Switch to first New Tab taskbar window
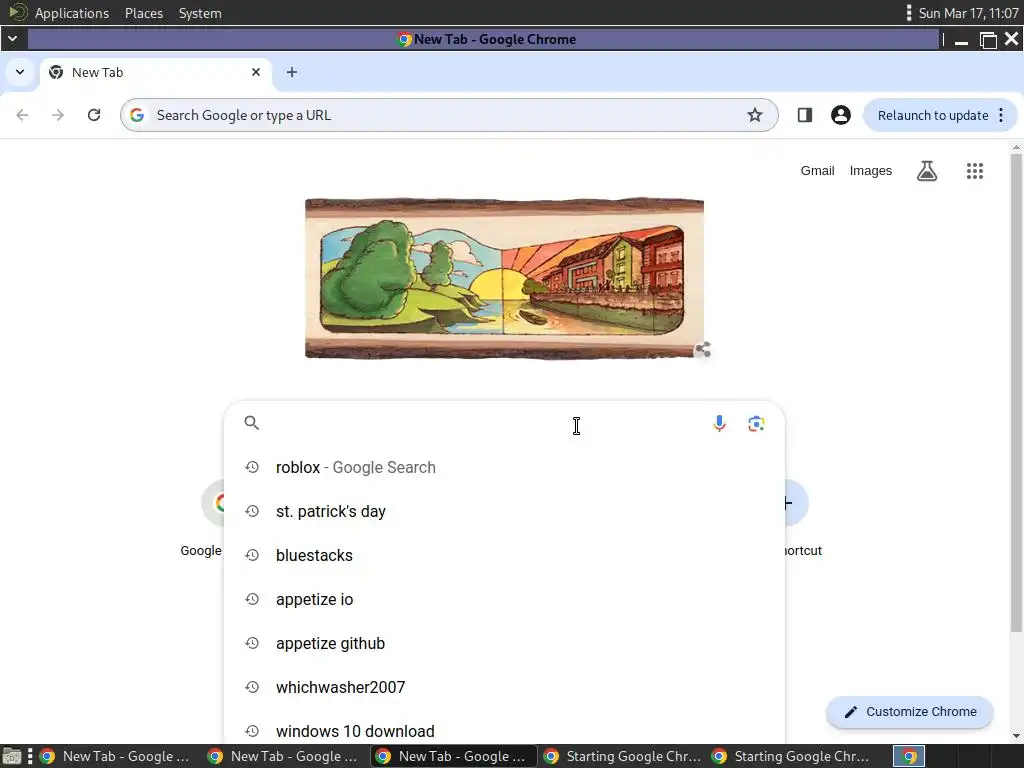The height and width of the screenshot is (768, 1024). 116,756
